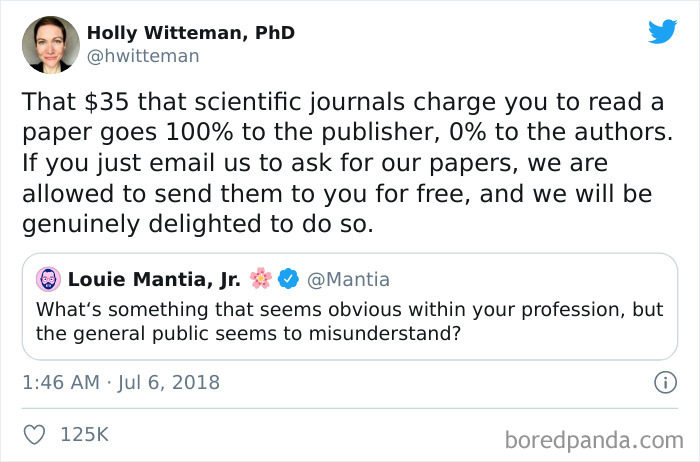Like the tweet with the heart icon
The height and width of the screenshot is (462, 700).
point(35,434)
